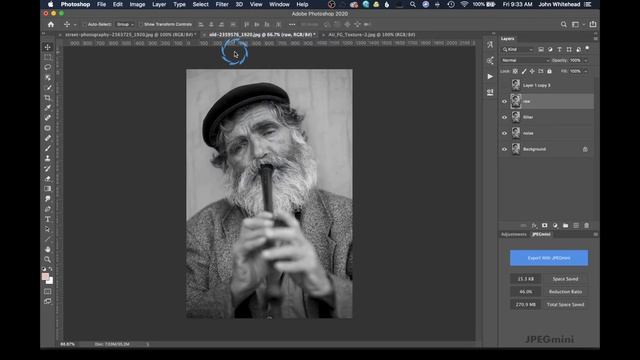Viewport: 640px width, 360px height.
Task: Toggle Quick Mask mode
Action: (x=48, y=291)
